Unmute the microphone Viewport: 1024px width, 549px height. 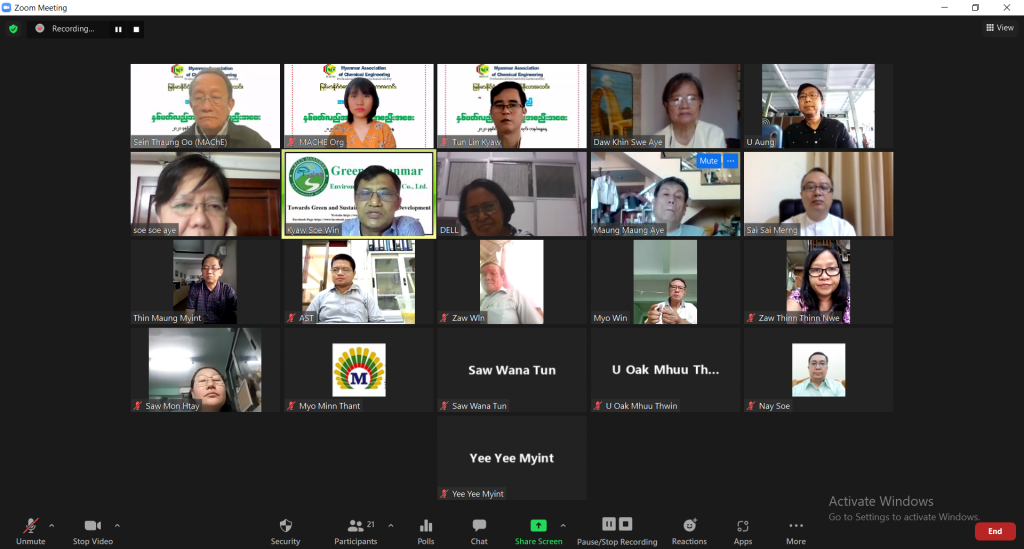(31, 531)
